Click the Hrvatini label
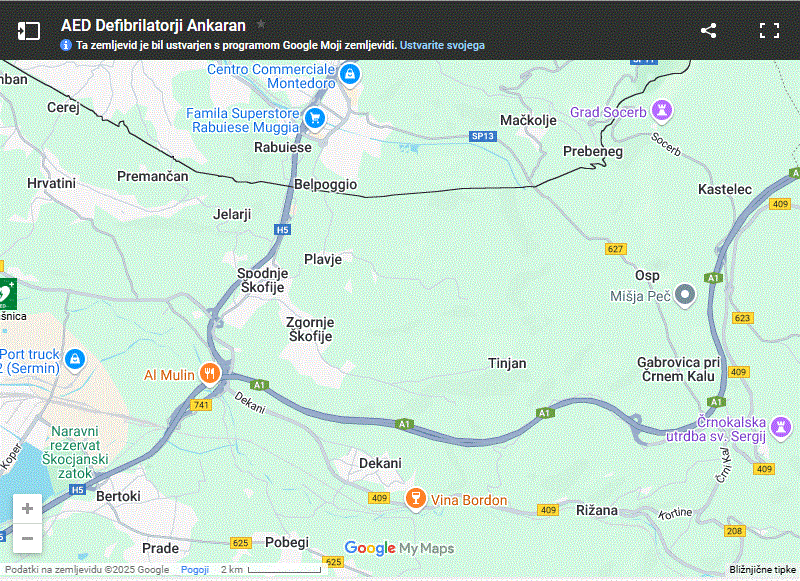The height and width of the screenshot is (581, 800). pyautogui.click(x=52, y=183)
